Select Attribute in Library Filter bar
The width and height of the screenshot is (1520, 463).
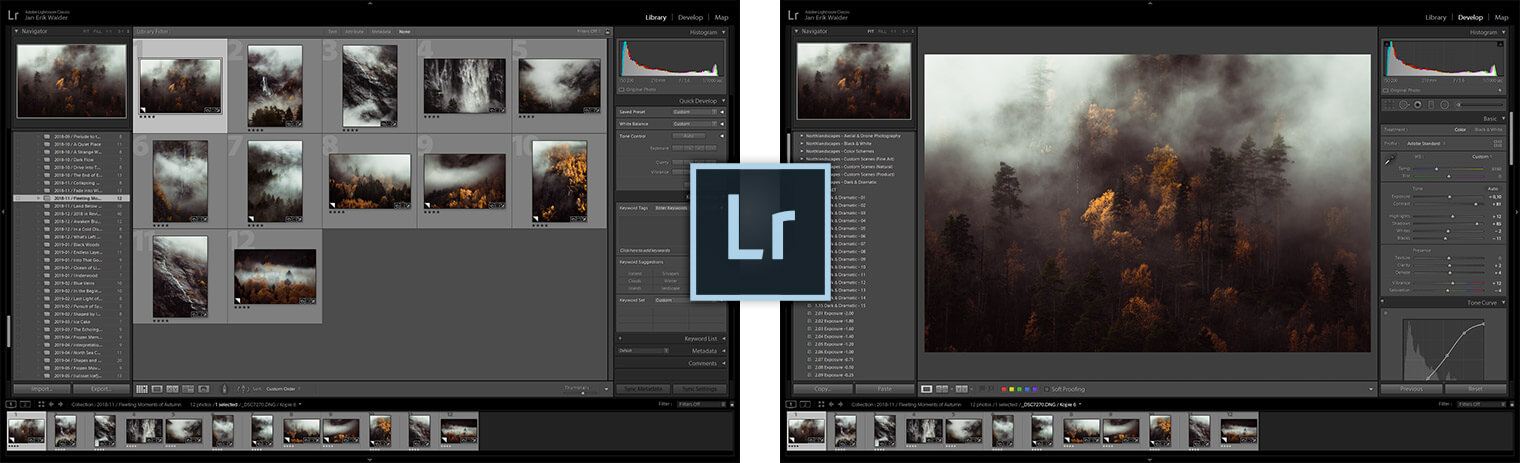tap(354, 32)
